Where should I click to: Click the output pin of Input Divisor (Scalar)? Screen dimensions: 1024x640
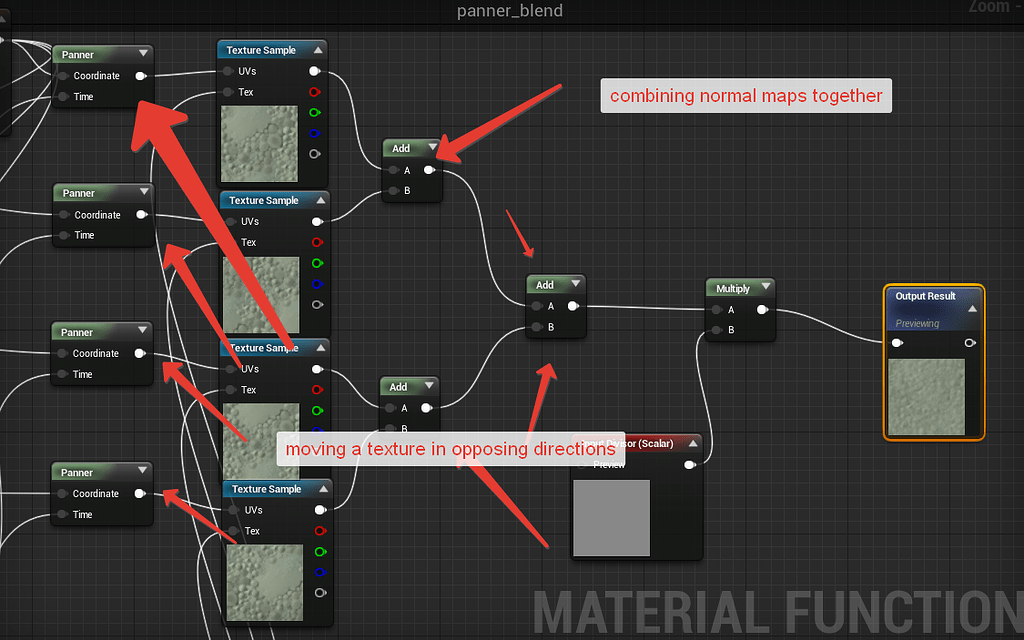[x=689, y=465]
